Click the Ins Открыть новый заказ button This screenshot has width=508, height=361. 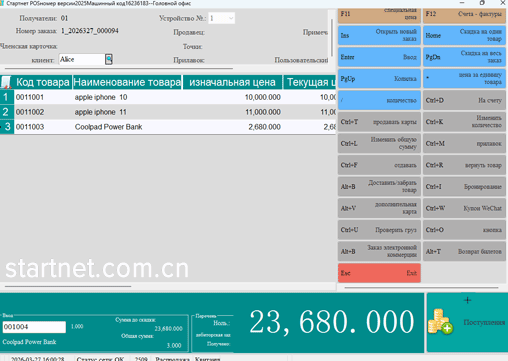click(x=379, y=35)
